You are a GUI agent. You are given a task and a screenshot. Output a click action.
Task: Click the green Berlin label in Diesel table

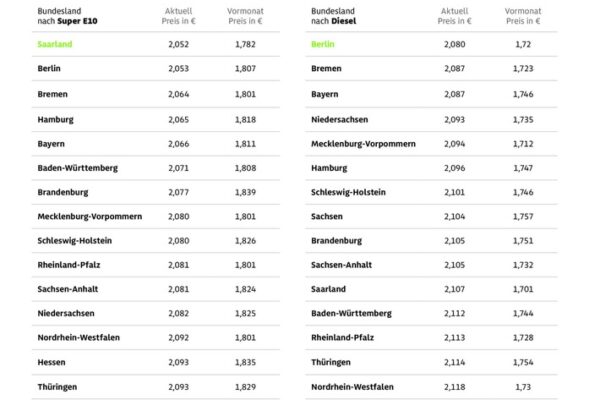tap(323, 44)
